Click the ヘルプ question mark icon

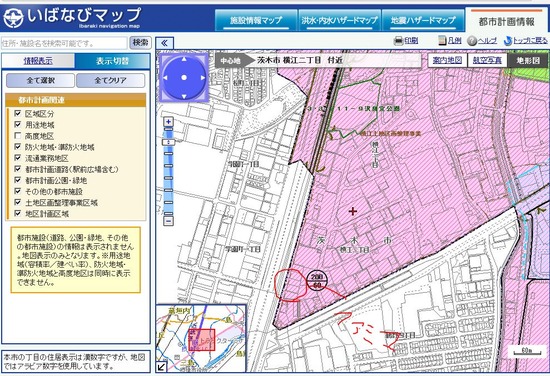click(472, 41)
